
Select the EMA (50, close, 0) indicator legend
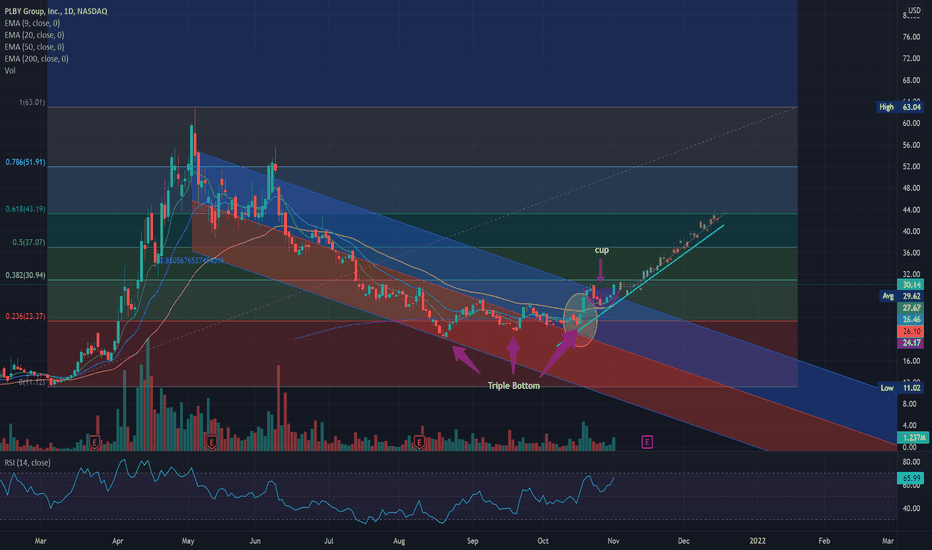34,47
